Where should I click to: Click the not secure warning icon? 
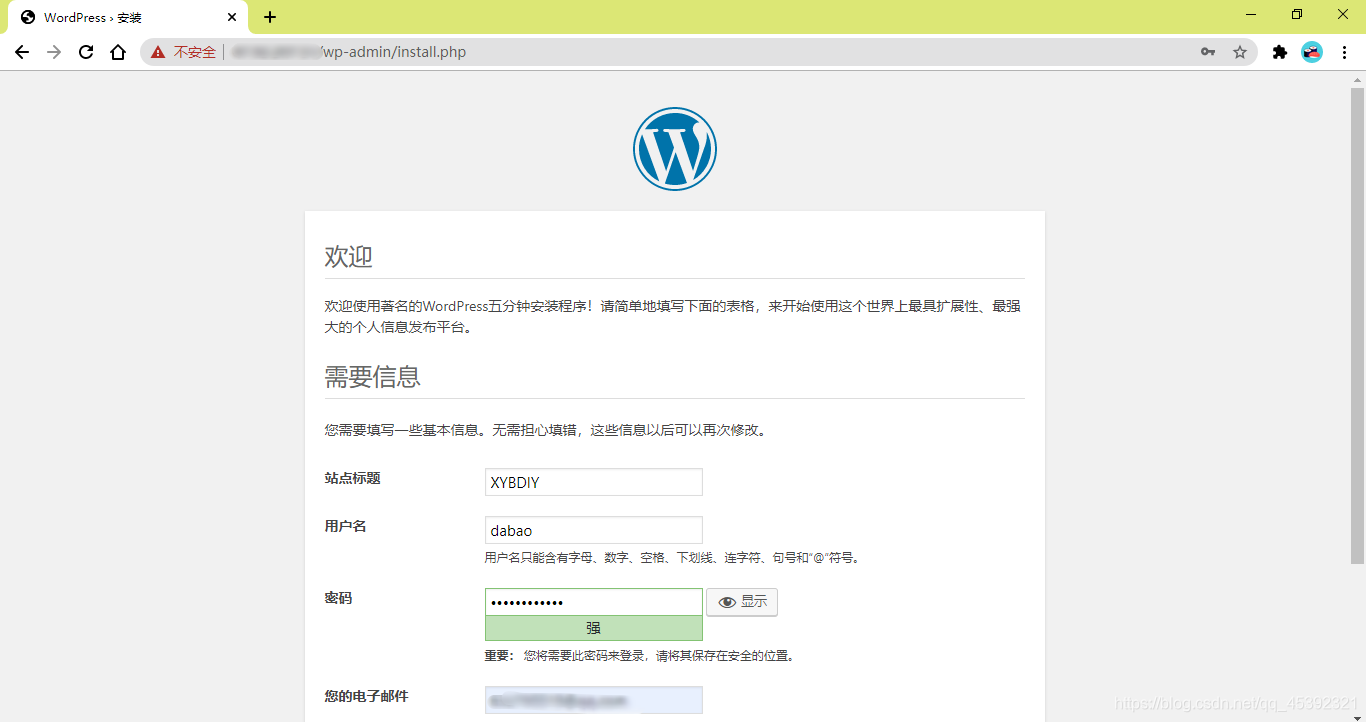pyautogui.click(x=158, y=52)
